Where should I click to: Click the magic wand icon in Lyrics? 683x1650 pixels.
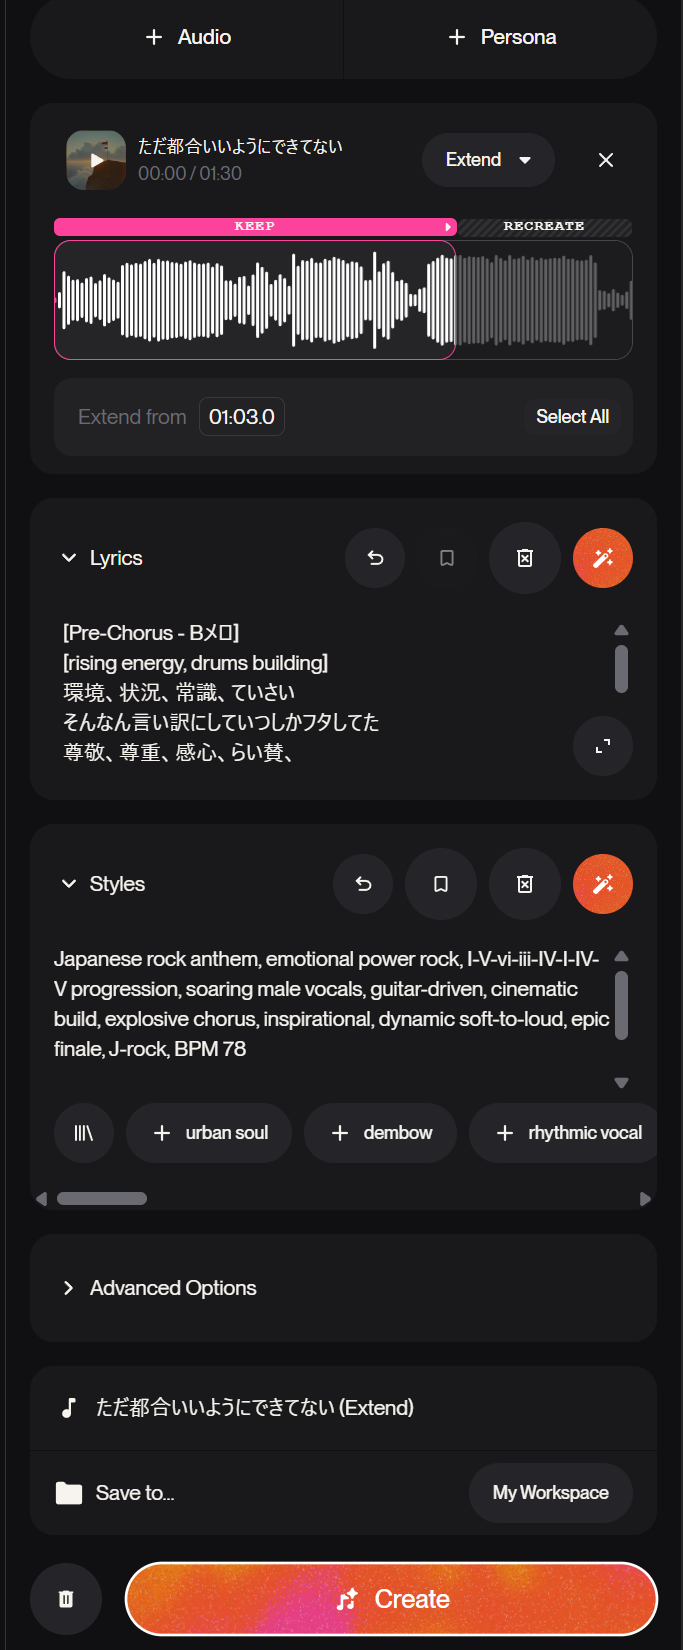(x=602, y=558)
